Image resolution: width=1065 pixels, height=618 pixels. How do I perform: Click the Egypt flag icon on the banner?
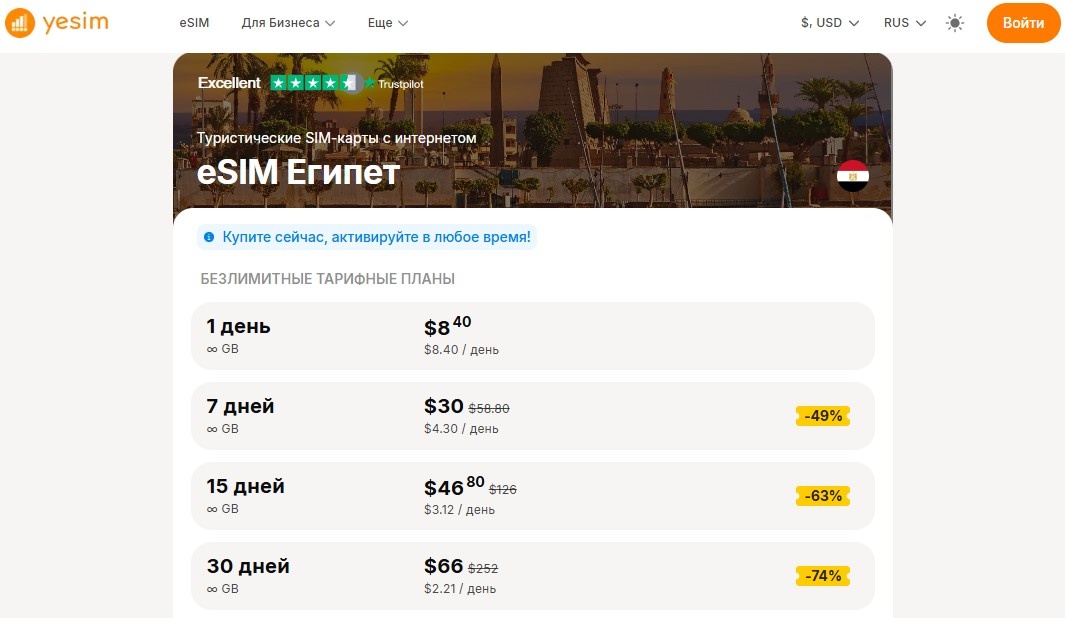(853, 174)
